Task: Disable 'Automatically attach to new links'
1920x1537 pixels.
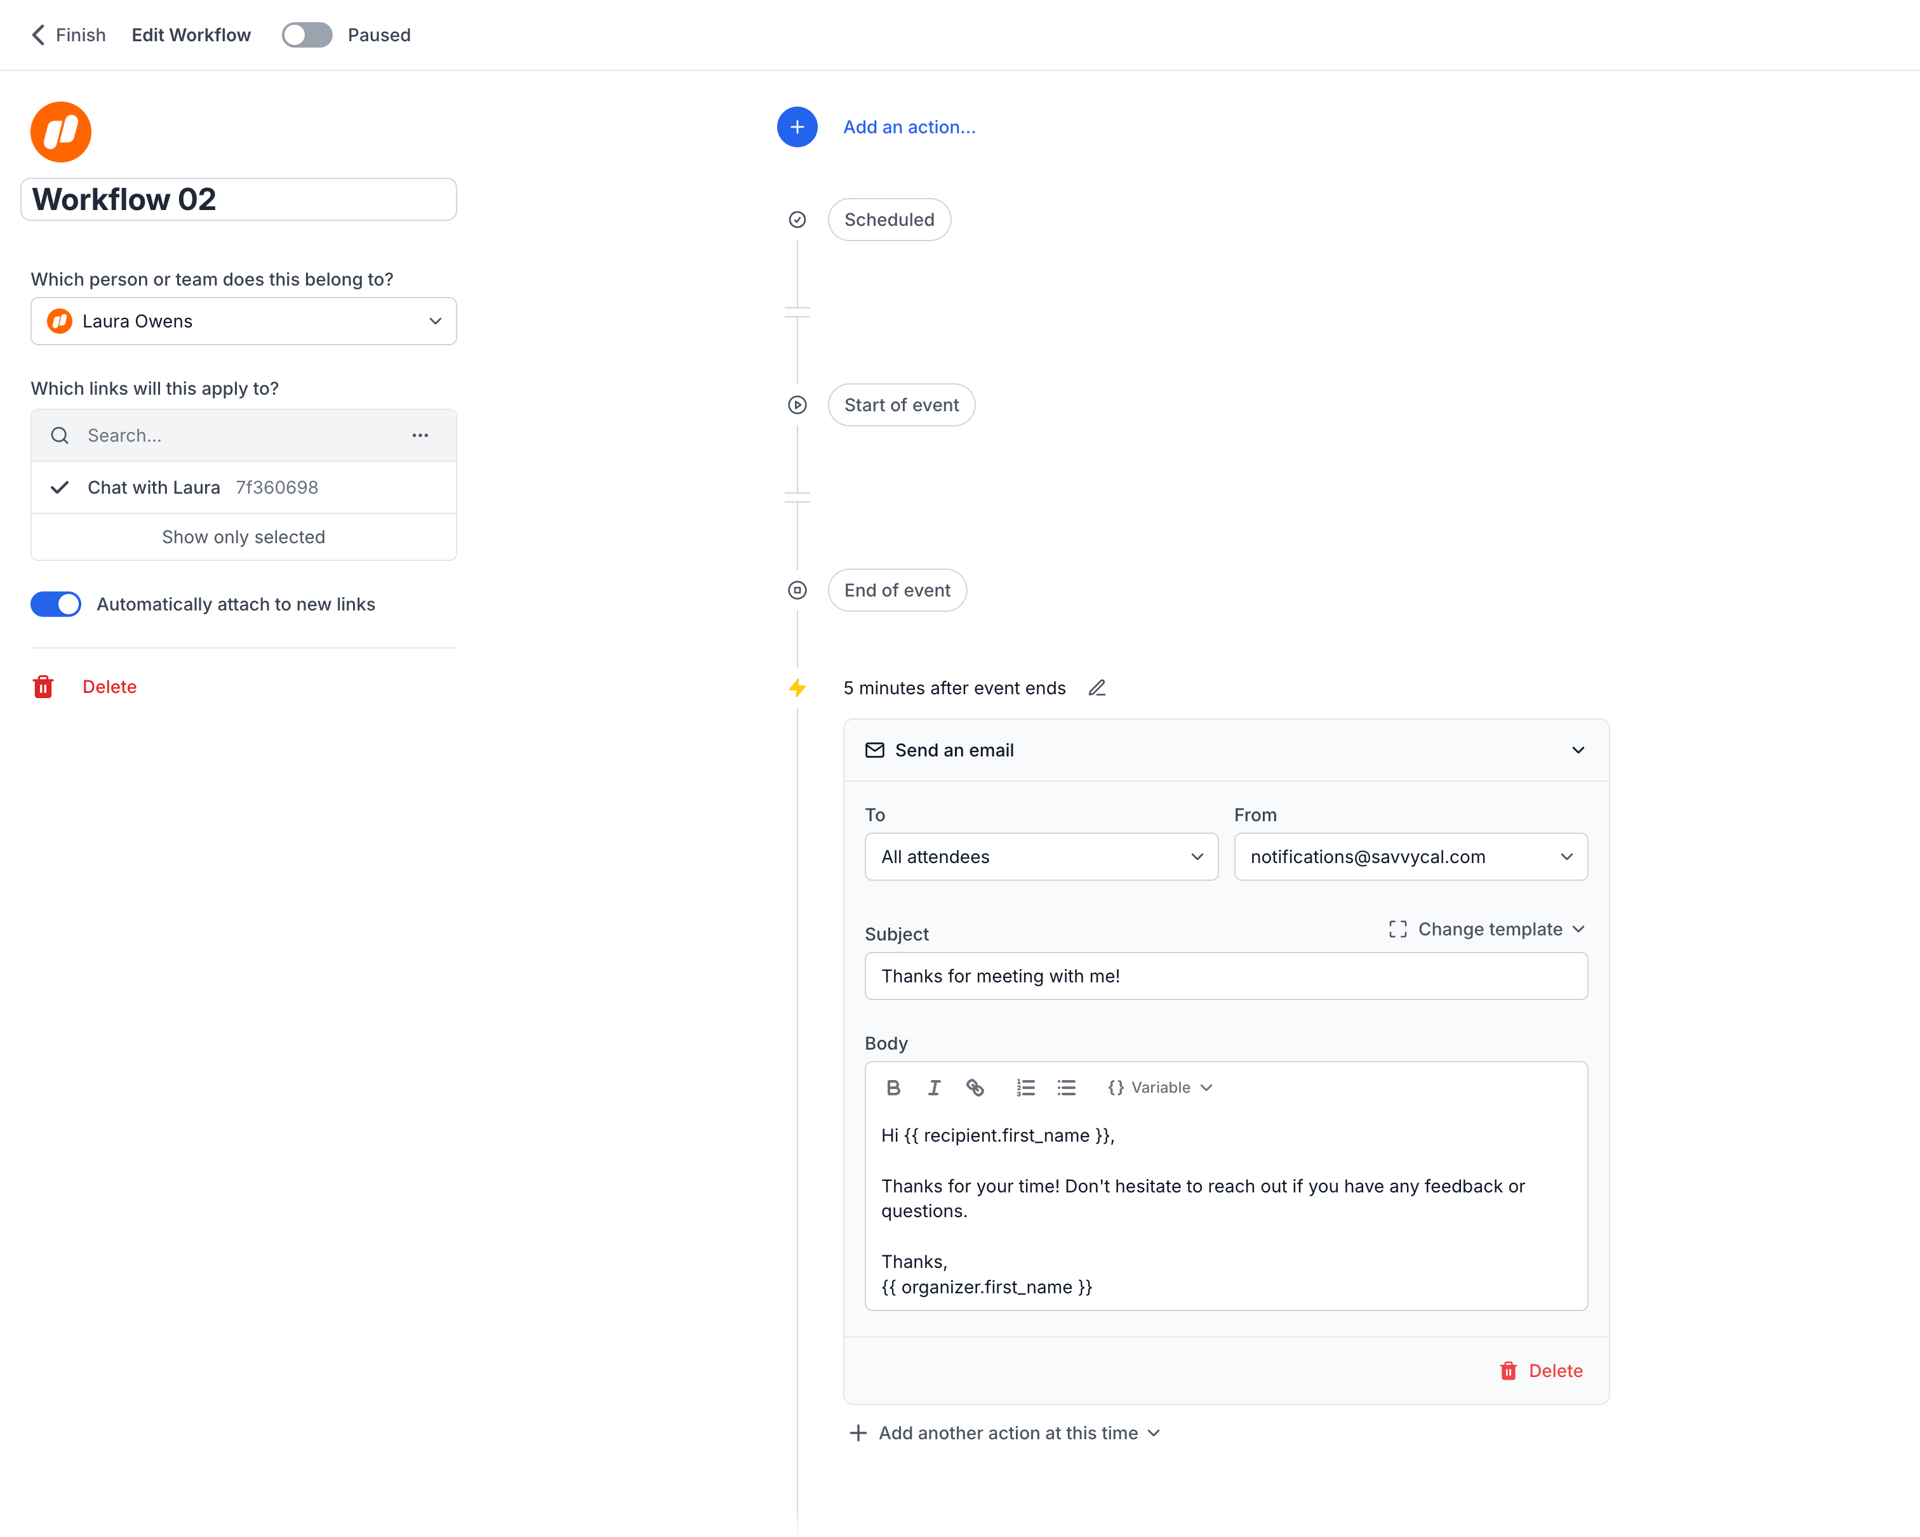Action: pos(55,604)
